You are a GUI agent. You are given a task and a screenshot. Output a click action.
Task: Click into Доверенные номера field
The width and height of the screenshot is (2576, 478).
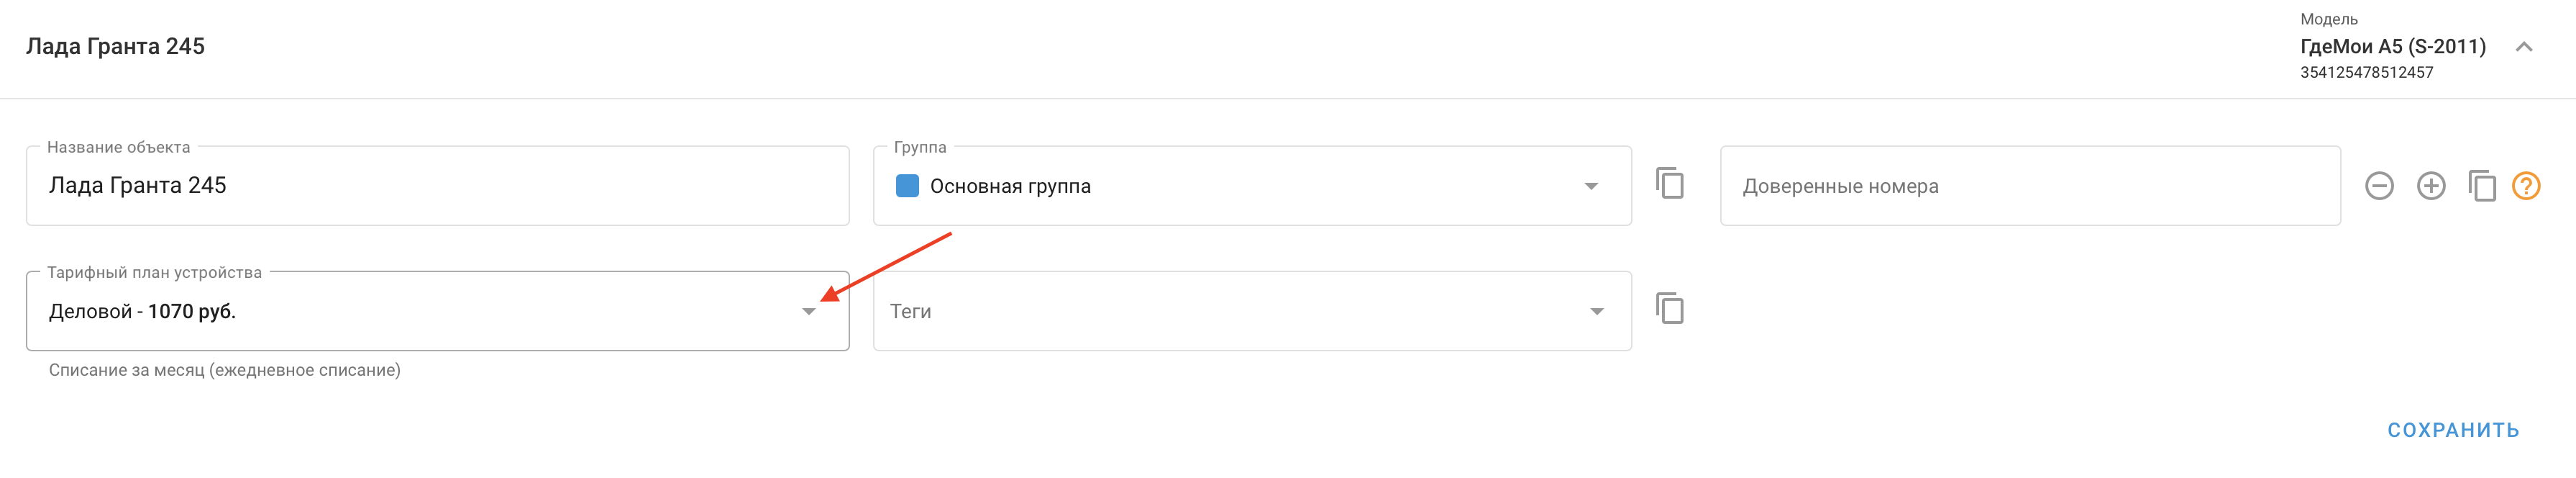2029,186
